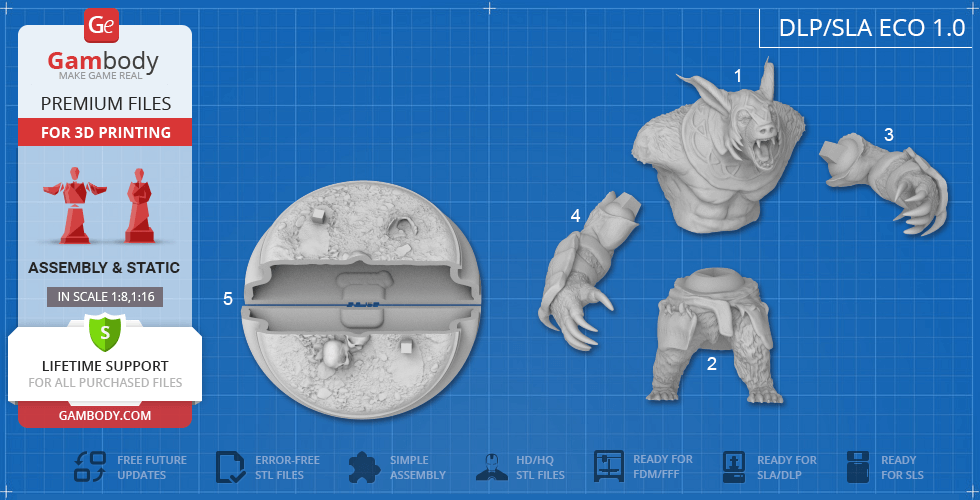Click the simple assembly puzzle icon

pos(364,468)
